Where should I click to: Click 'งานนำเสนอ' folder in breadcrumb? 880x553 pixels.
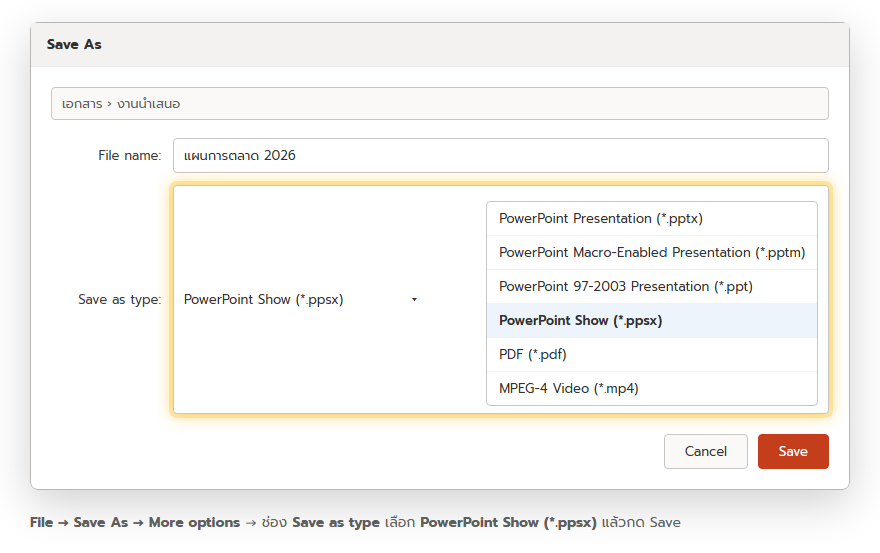(148, 104)
